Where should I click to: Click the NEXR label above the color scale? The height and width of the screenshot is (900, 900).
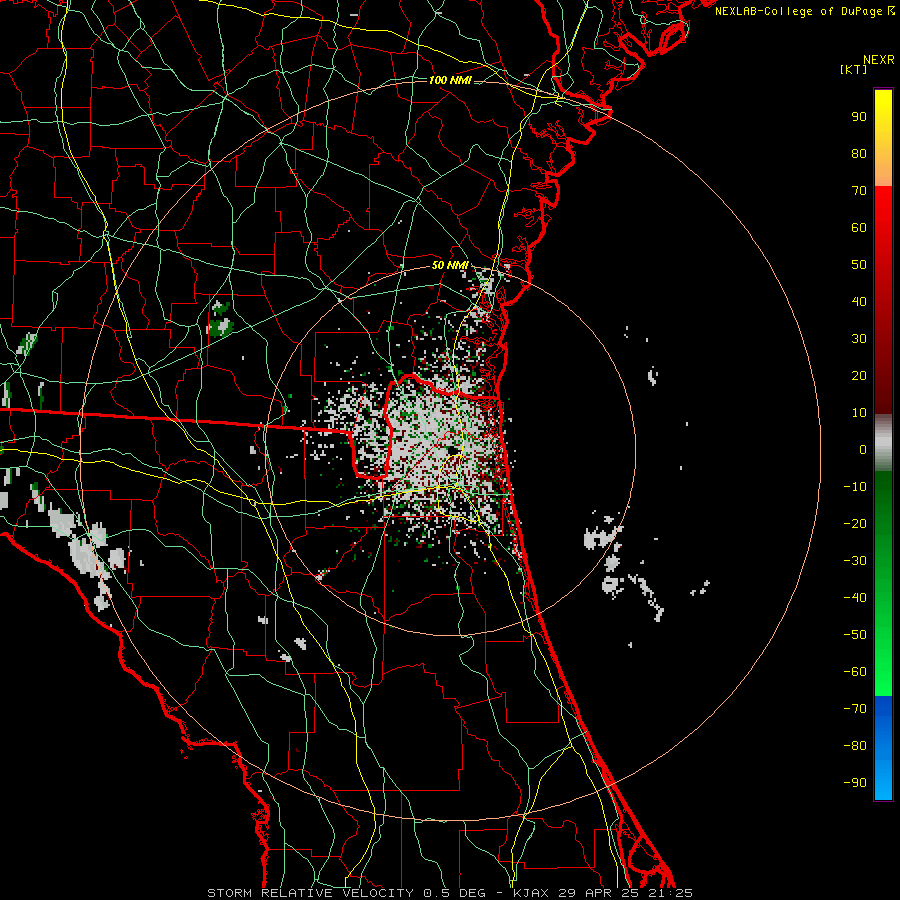click(878, 60)
